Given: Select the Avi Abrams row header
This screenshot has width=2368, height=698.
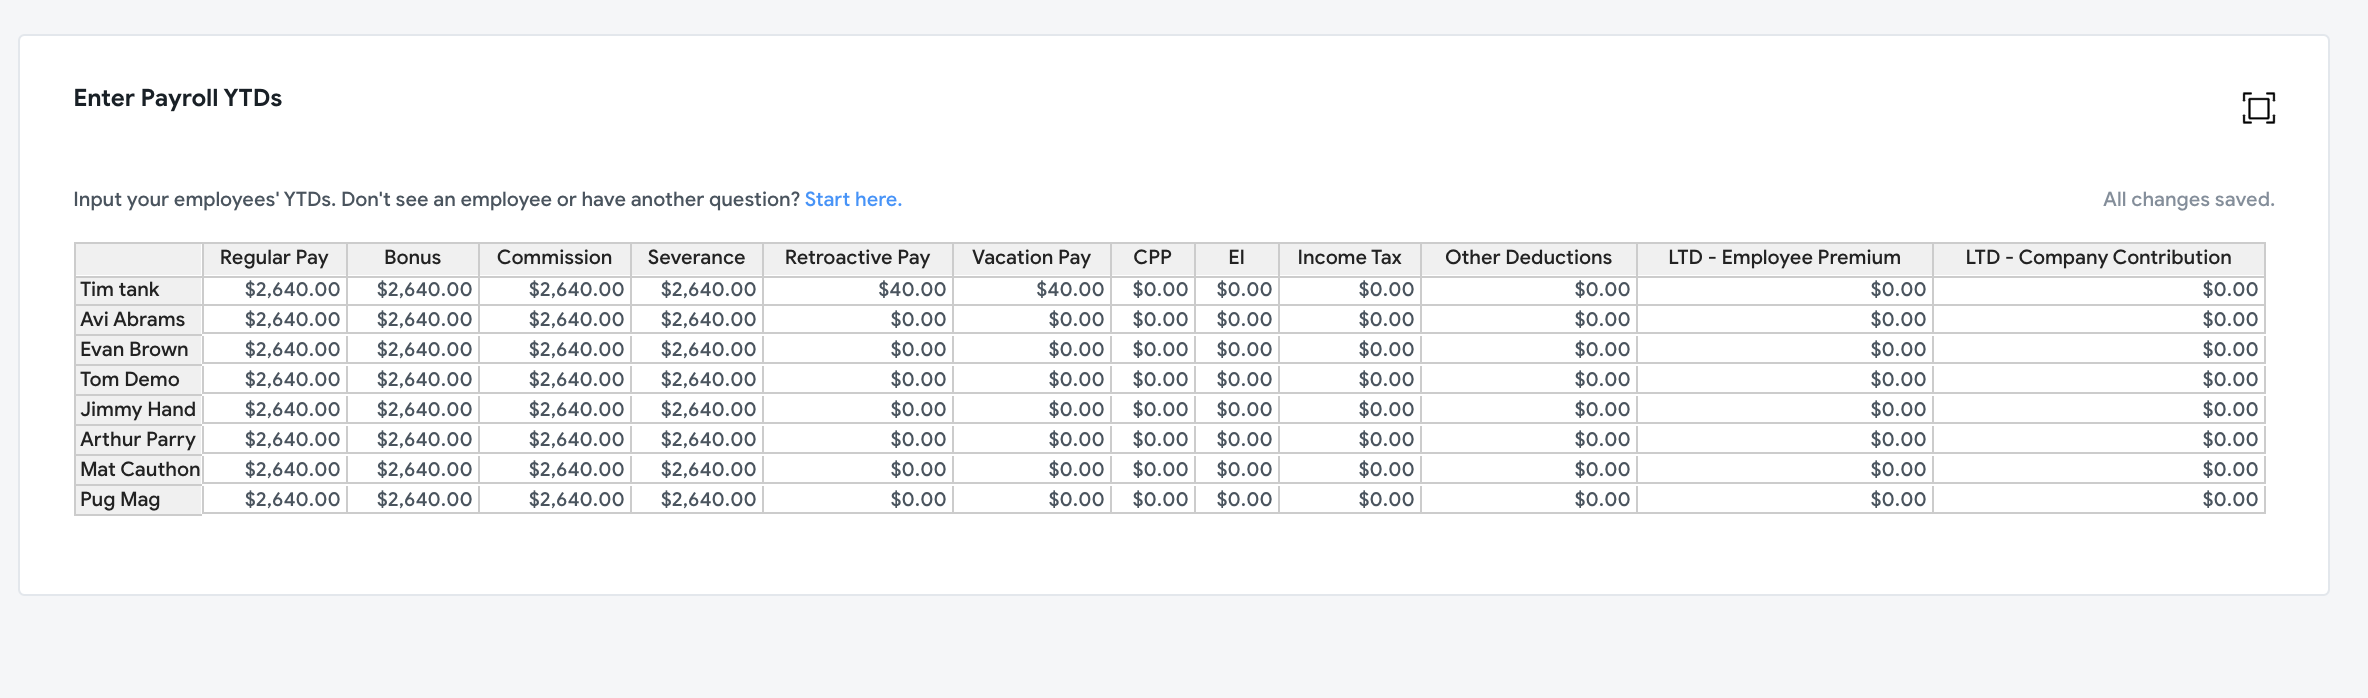Looking at the screenshot, I should point(139,320).
